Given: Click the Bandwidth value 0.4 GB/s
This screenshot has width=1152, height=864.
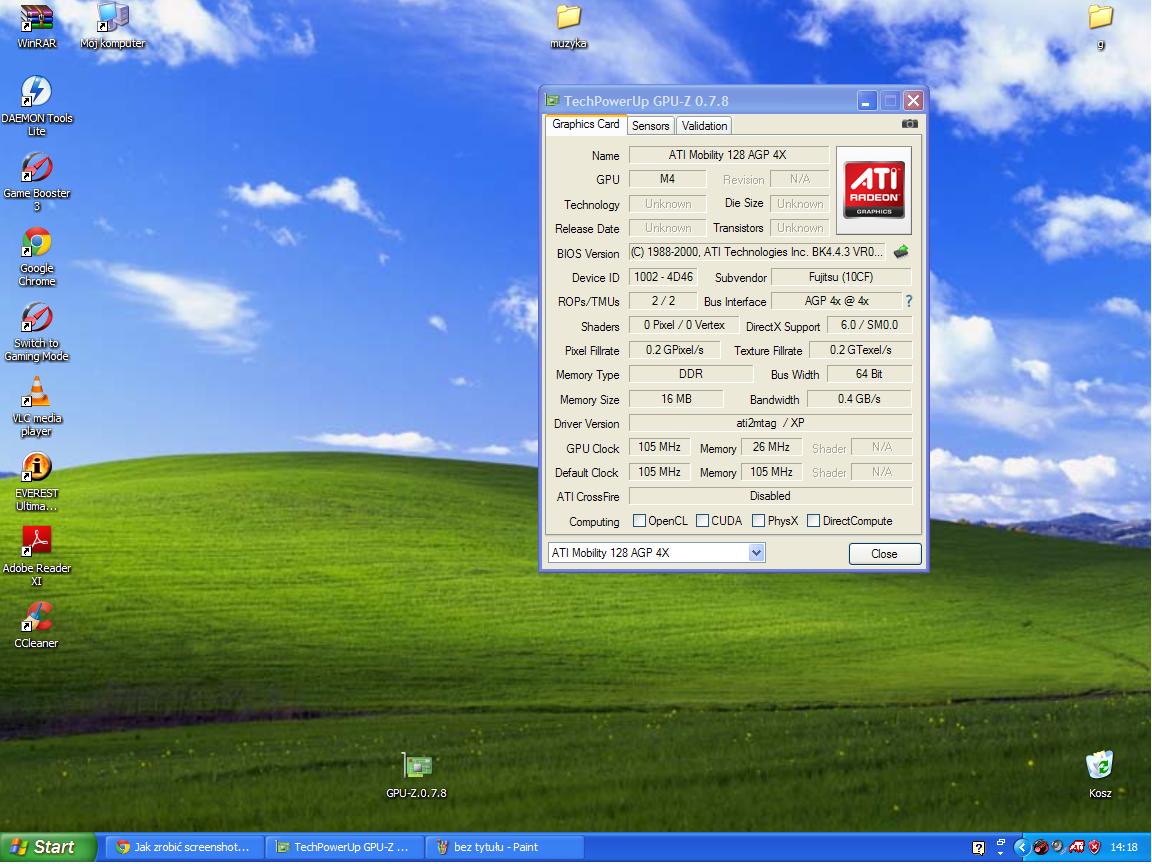Looking at the screenshot, I should [x=859, y=399].
